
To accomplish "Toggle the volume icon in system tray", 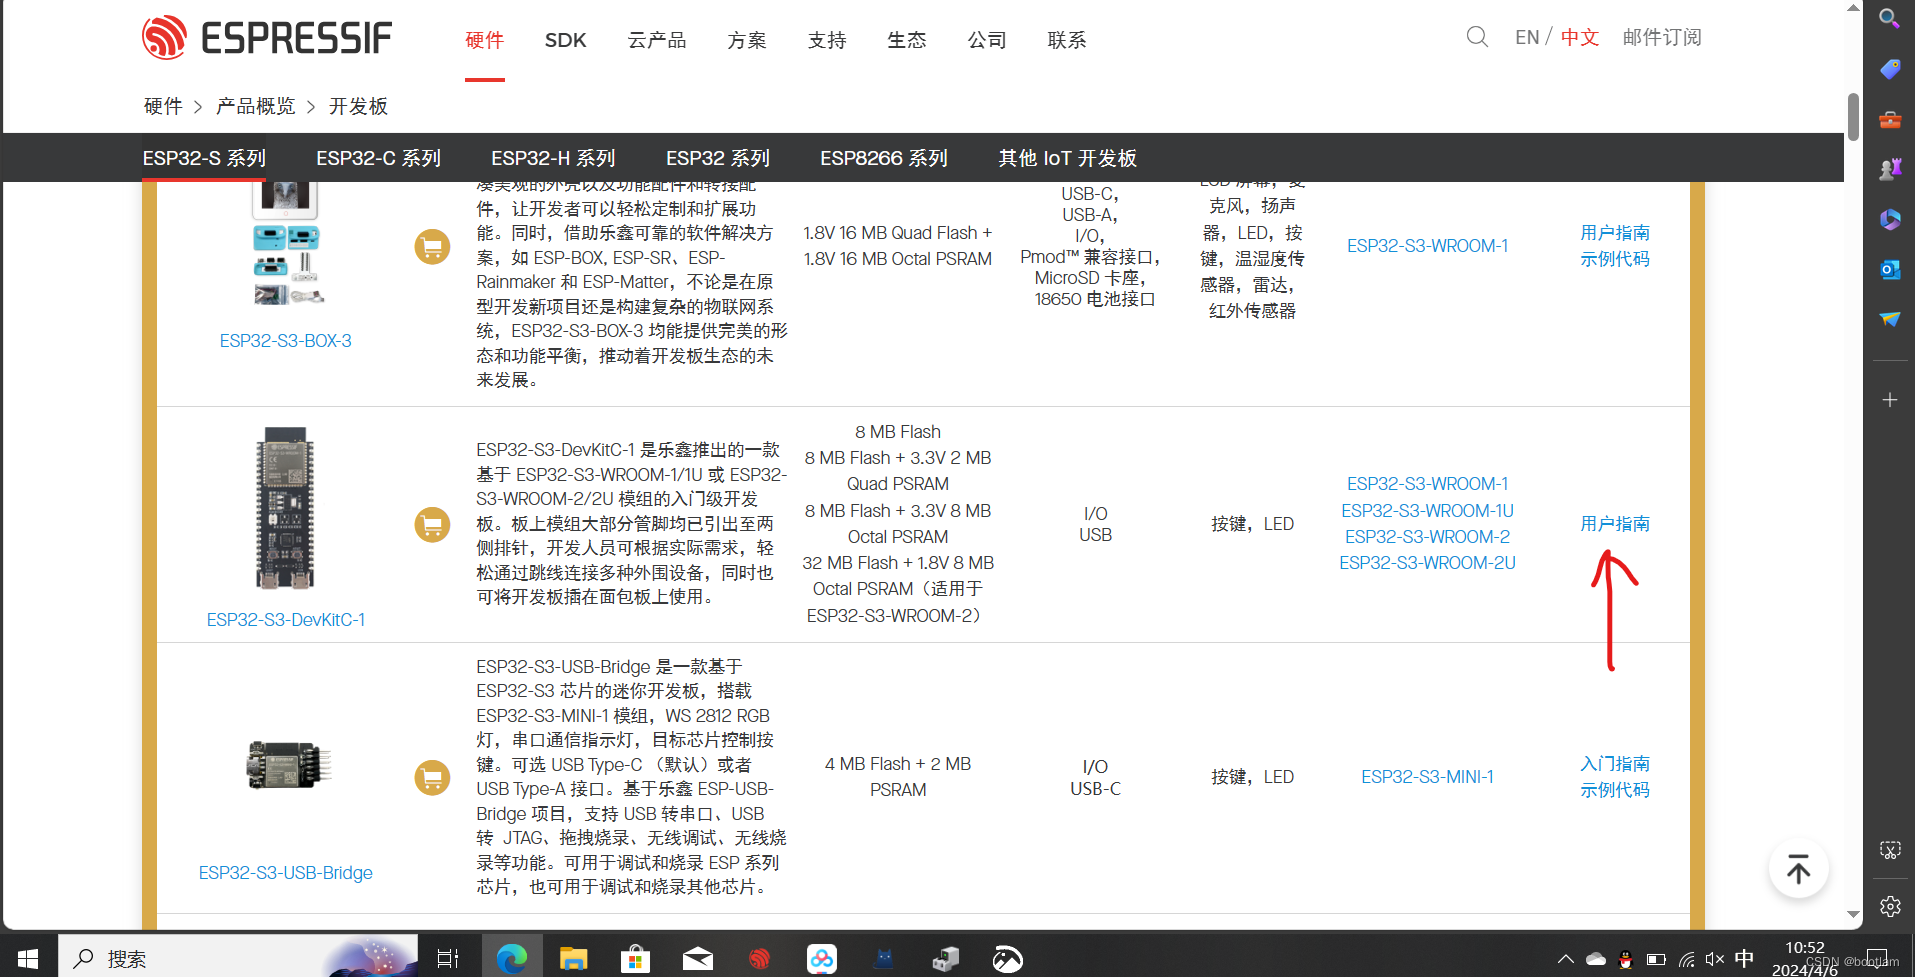I will [1714, 959].
